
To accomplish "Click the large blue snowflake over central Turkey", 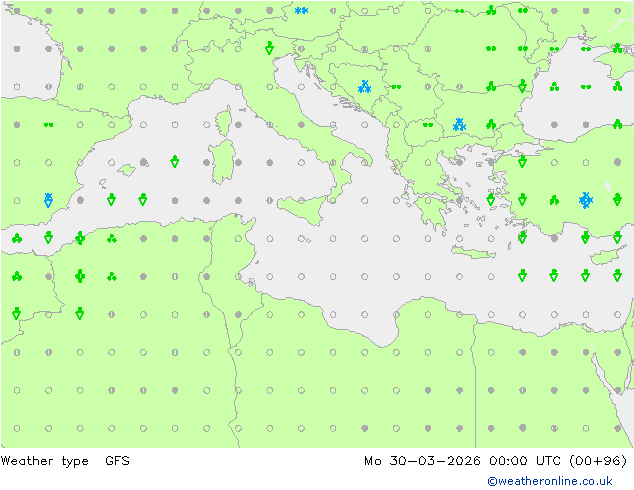I will 586,200.
